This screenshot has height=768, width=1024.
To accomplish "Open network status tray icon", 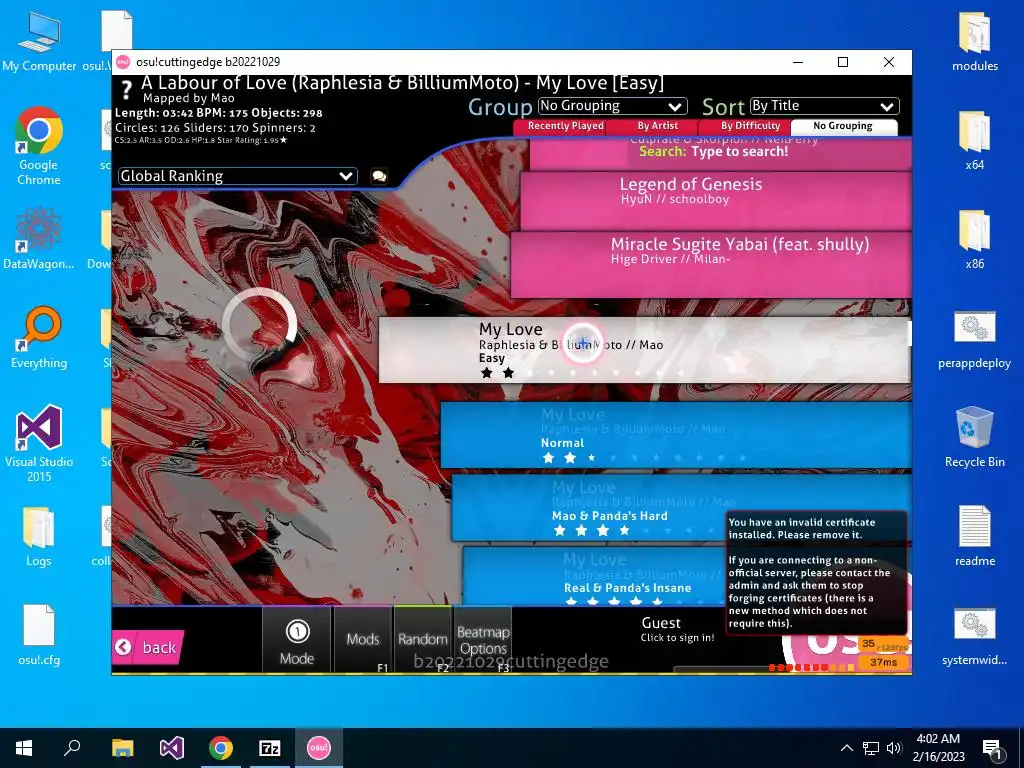I will (x=871, y=748).
